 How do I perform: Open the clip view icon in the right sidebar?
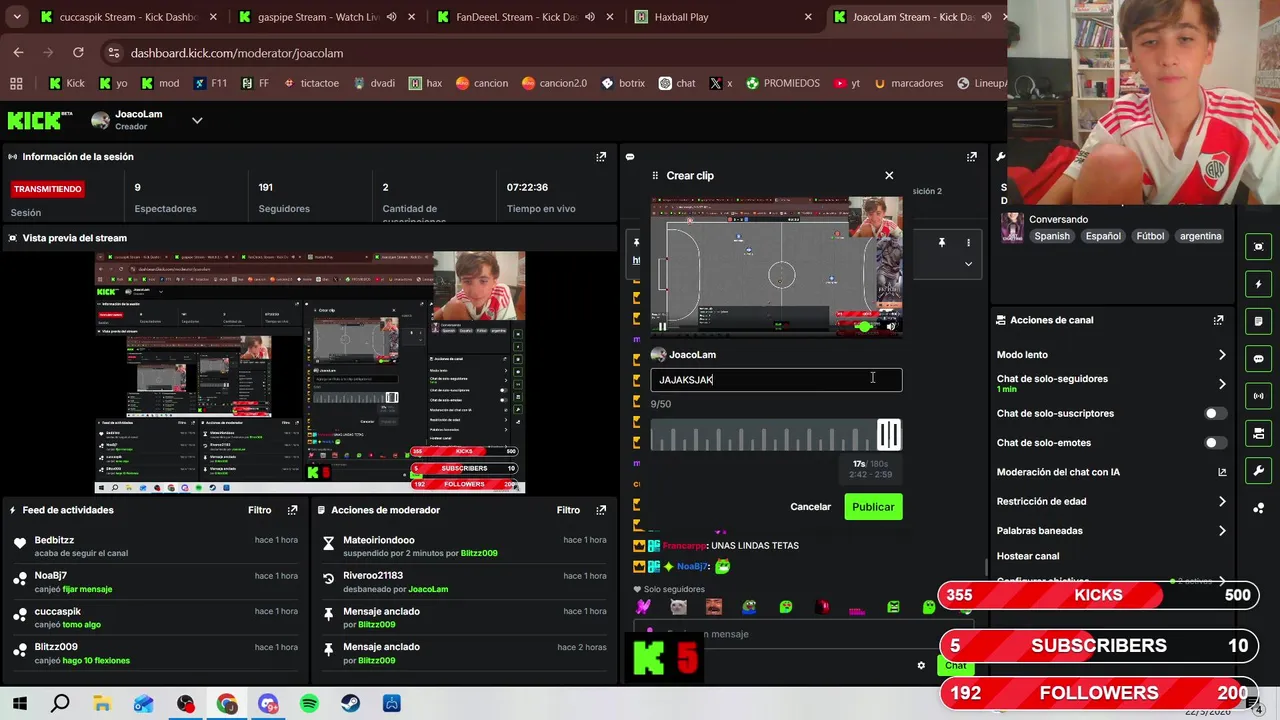pyautogui.click(x=1258, y=247)
